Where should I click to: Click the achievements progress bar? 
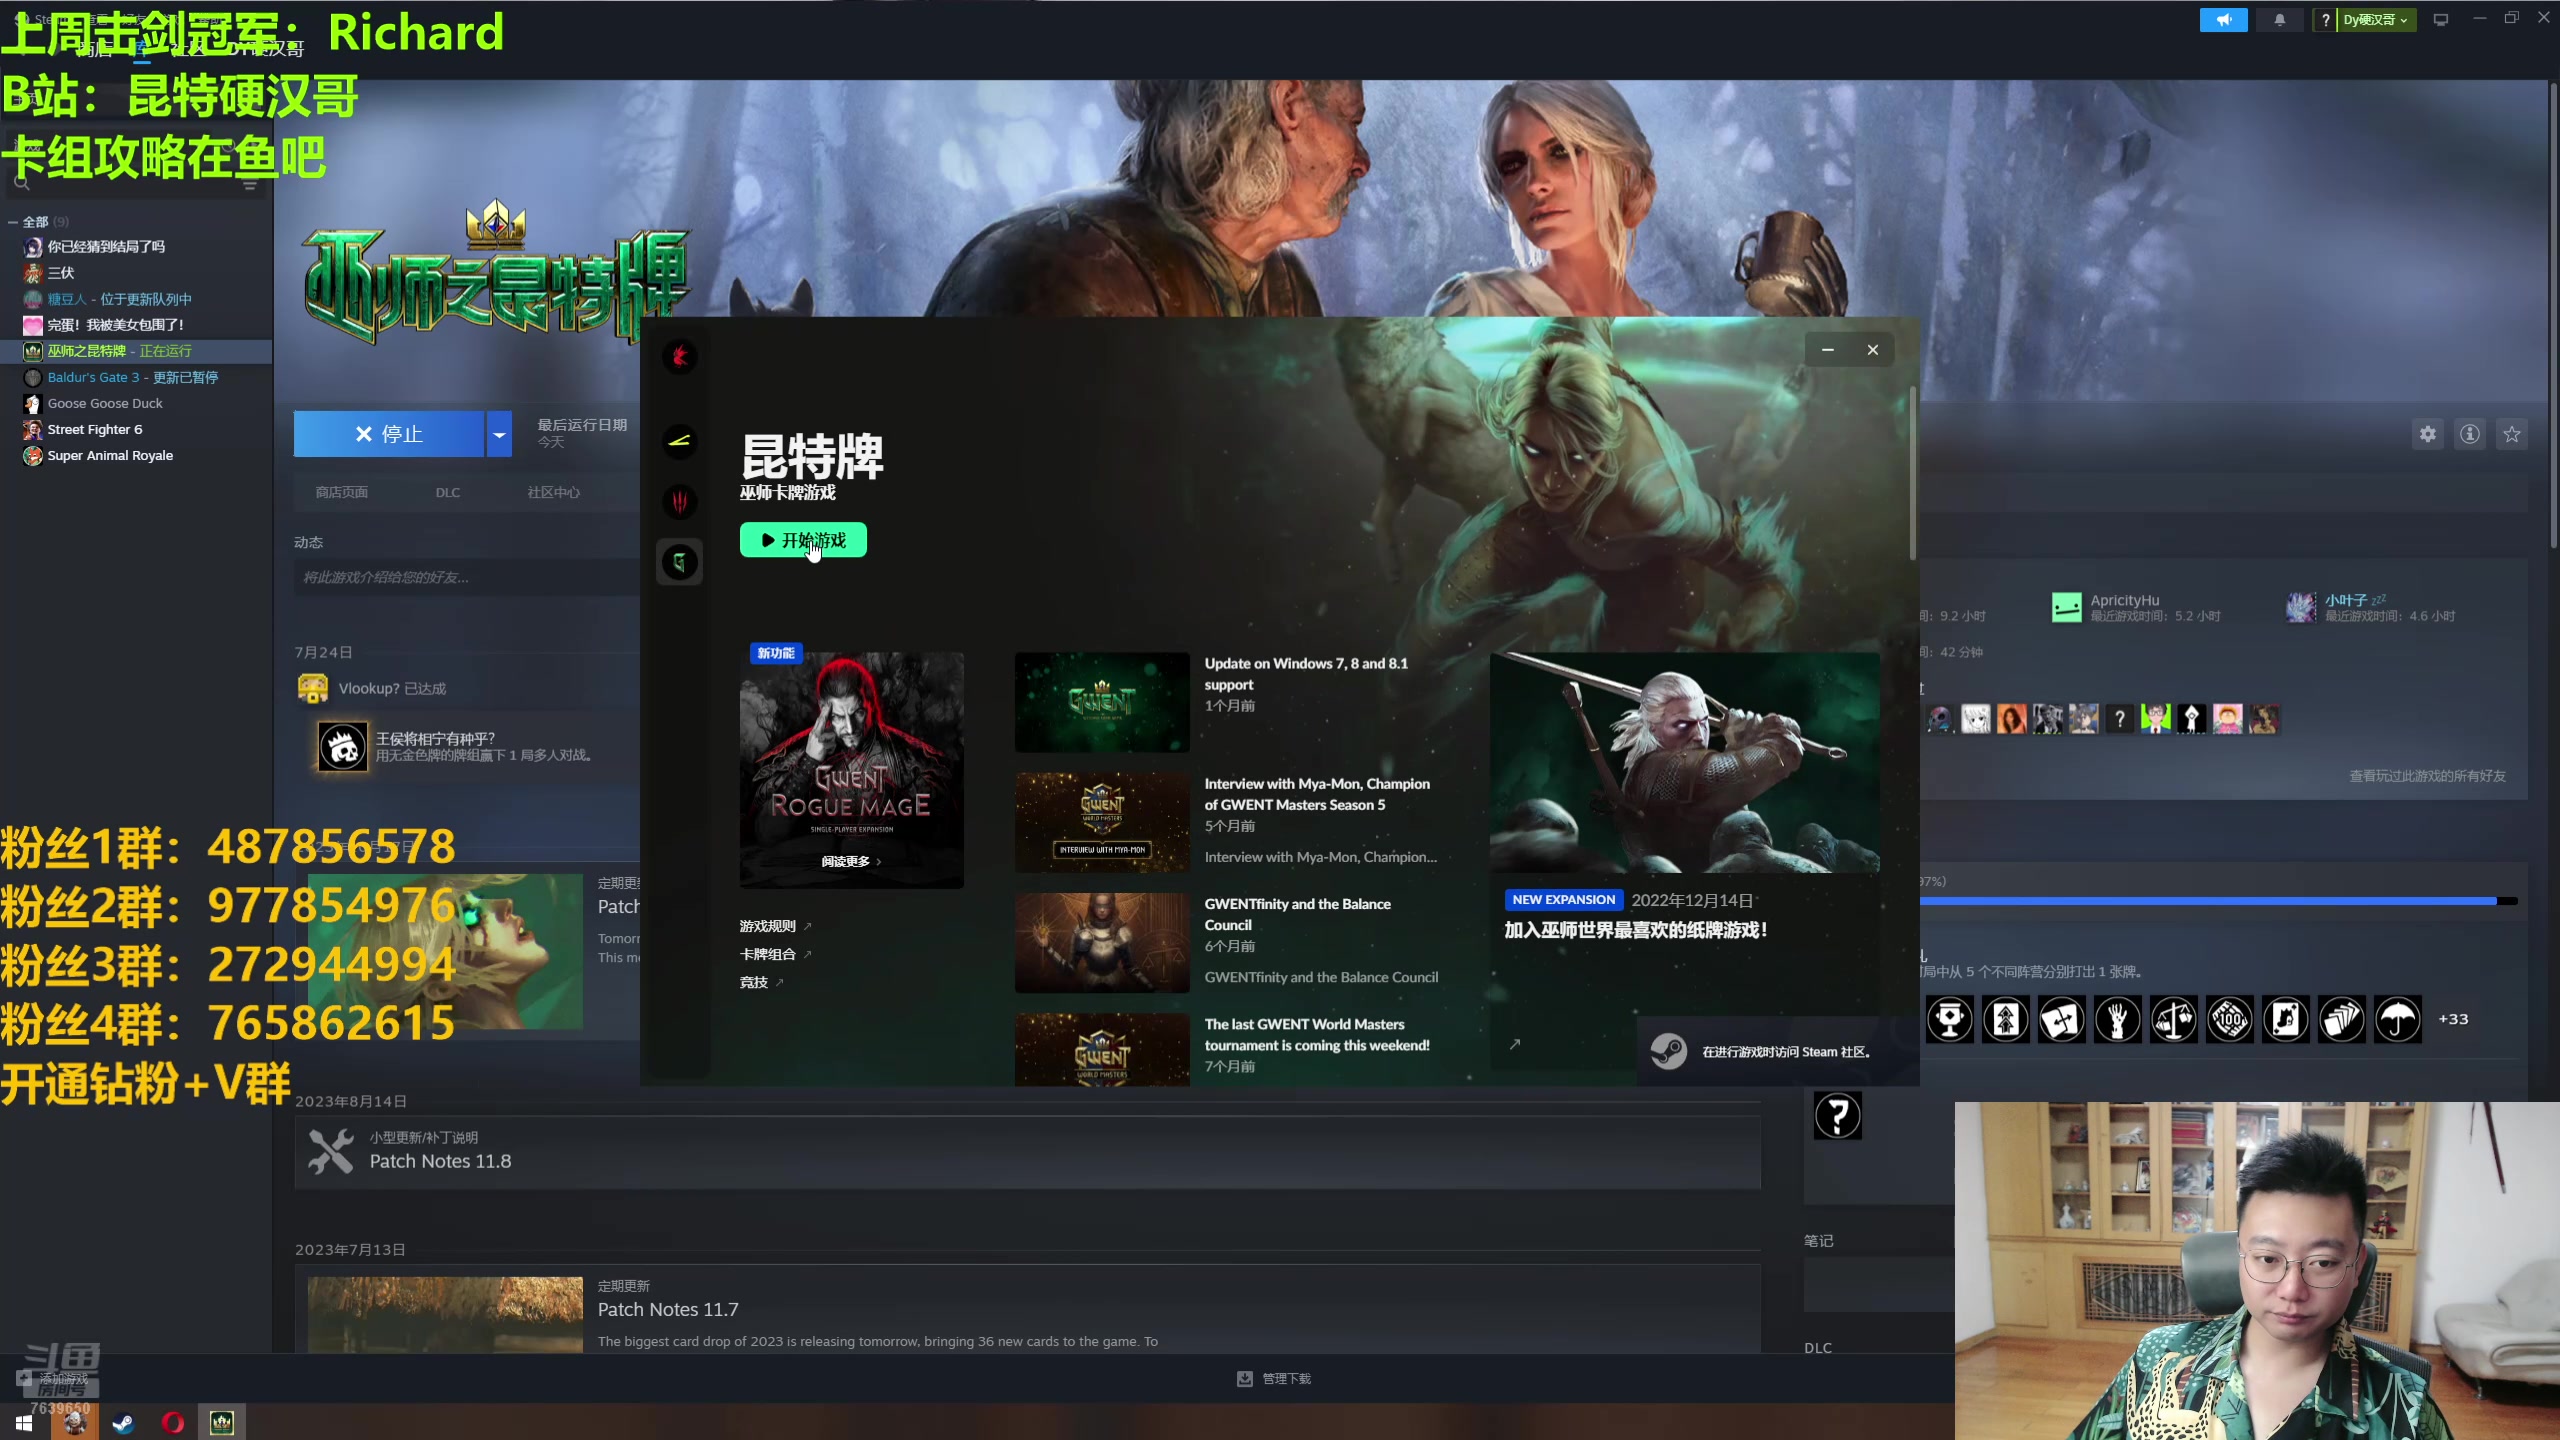click(x=2219, y=901)
